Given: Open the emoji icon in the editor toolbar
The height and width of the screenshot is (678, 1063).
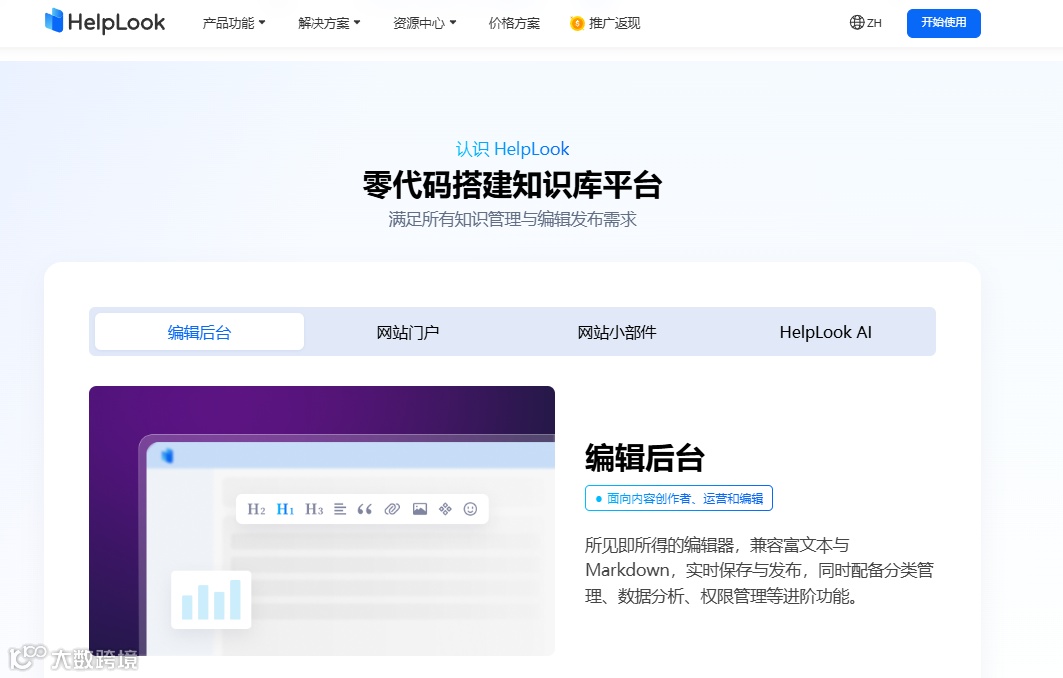Looking at the screenshot, I should [471, 509].
